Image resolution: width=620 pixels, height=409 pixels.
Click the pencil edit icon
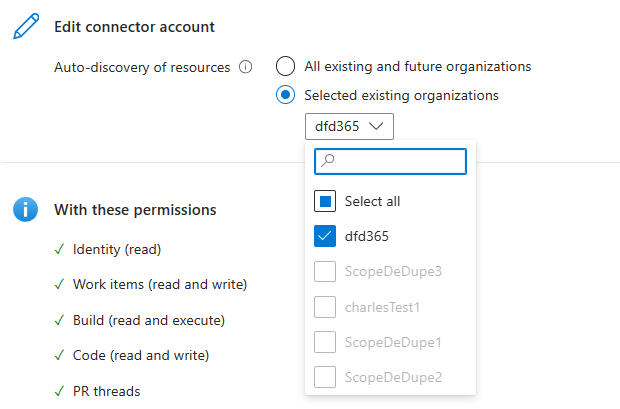pos(26,26)
